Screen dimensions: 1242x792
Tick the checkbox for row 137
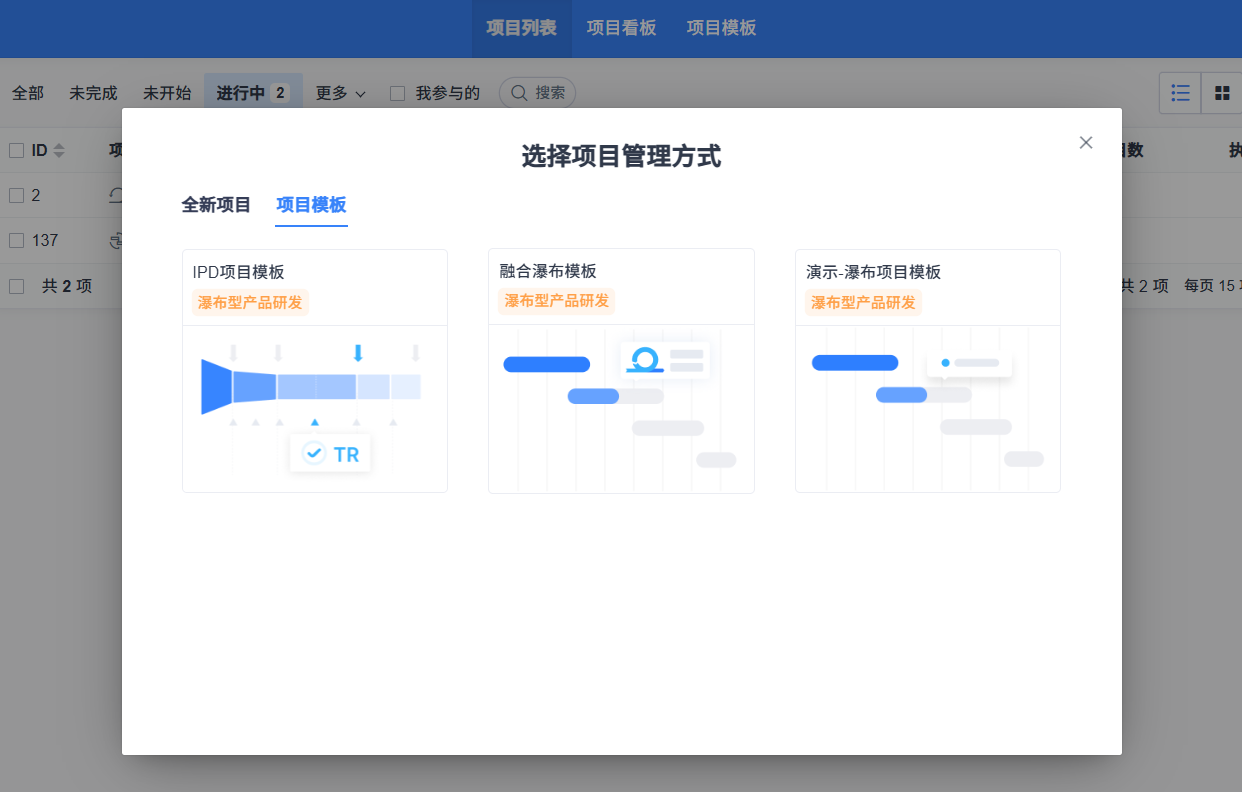tap(16, 240)
